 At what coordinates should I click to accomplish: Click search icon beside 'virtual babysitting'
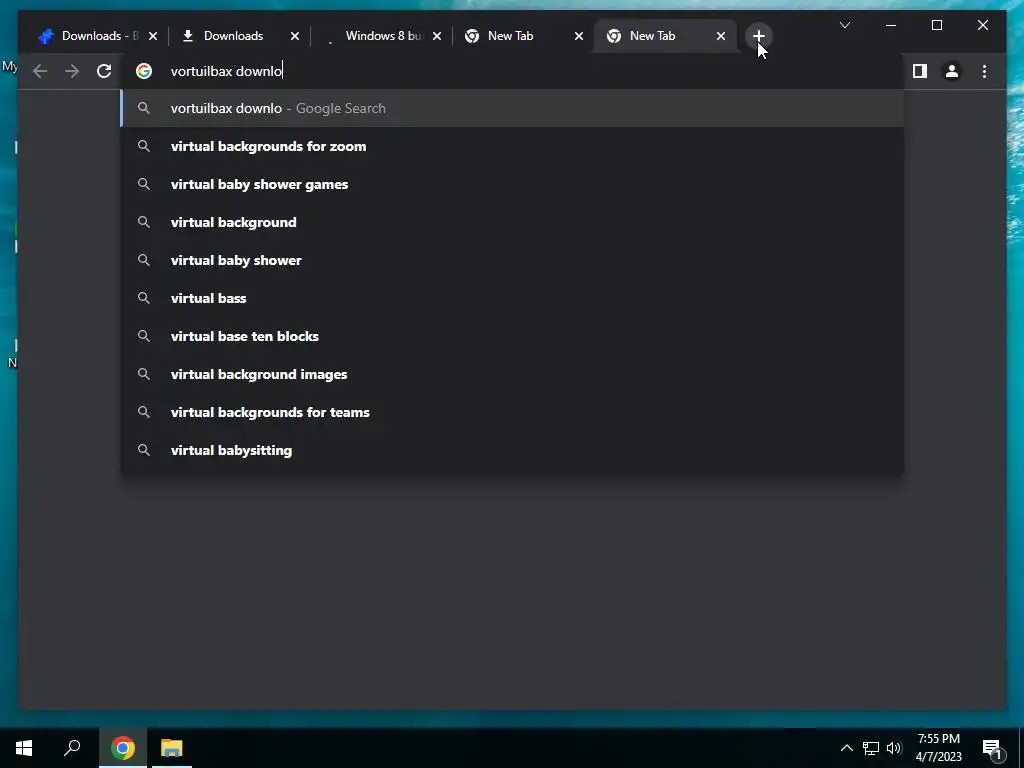[144, 450]
